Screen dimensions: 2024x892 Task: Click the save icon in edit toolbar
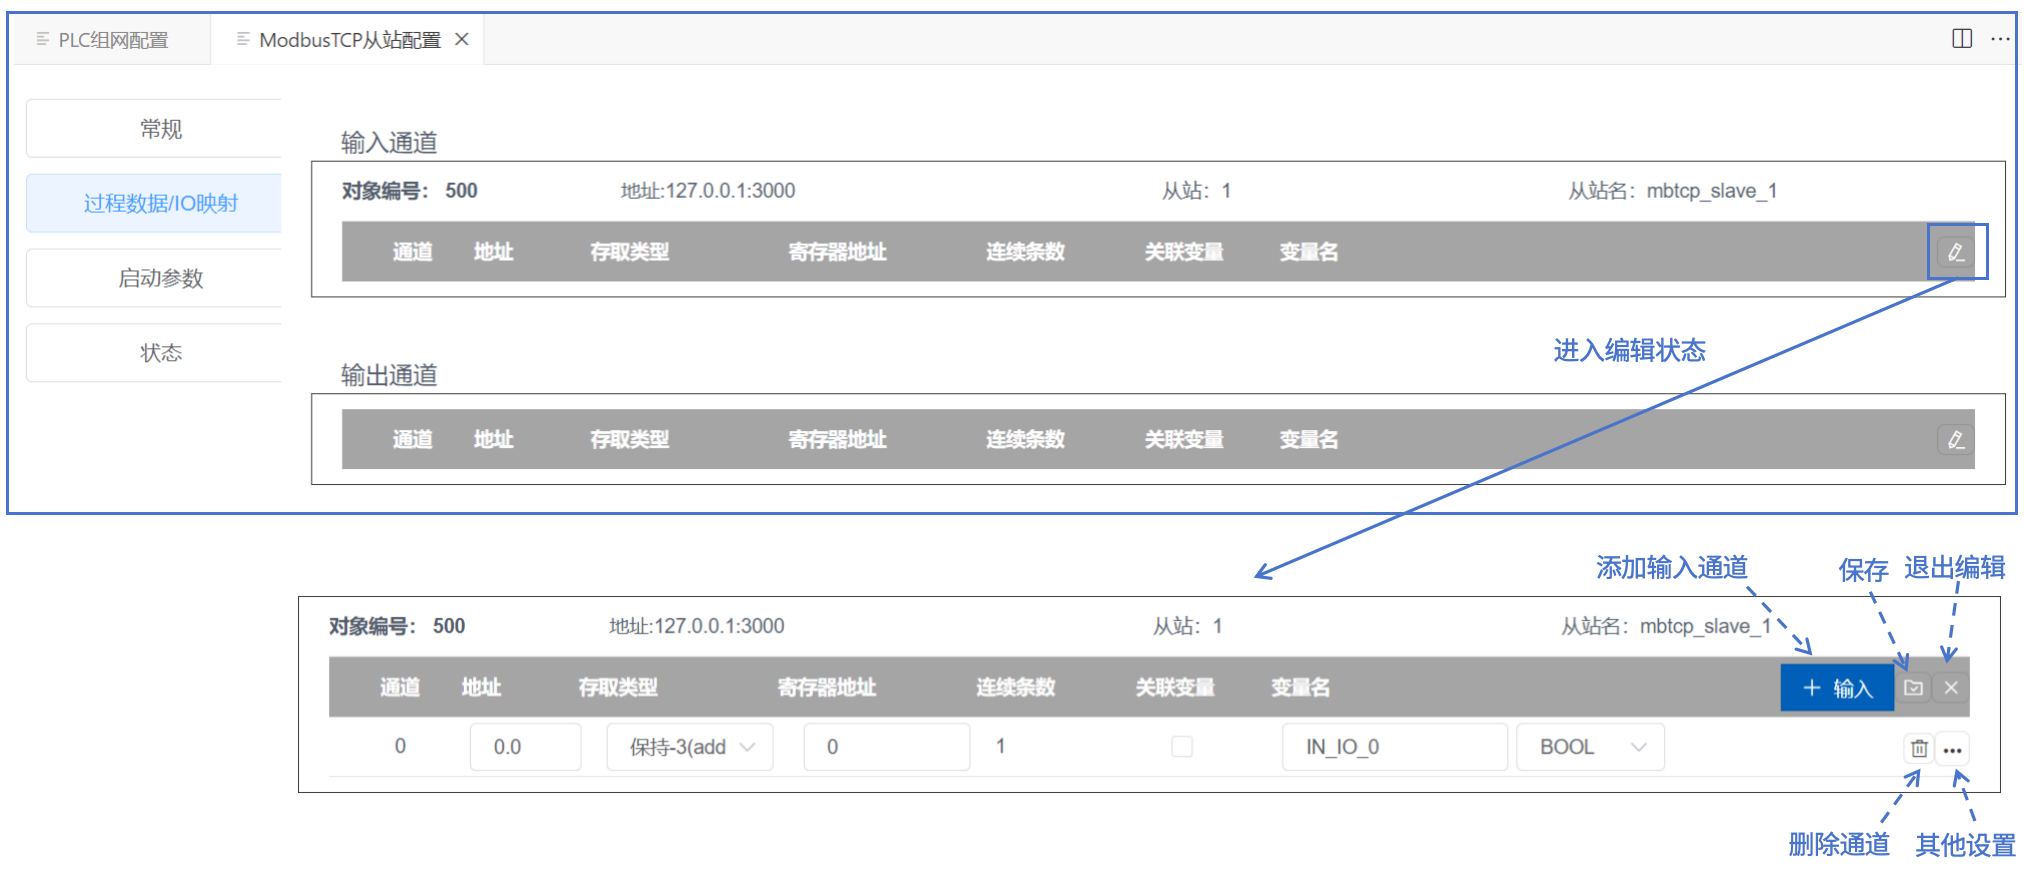[1913, 688]
